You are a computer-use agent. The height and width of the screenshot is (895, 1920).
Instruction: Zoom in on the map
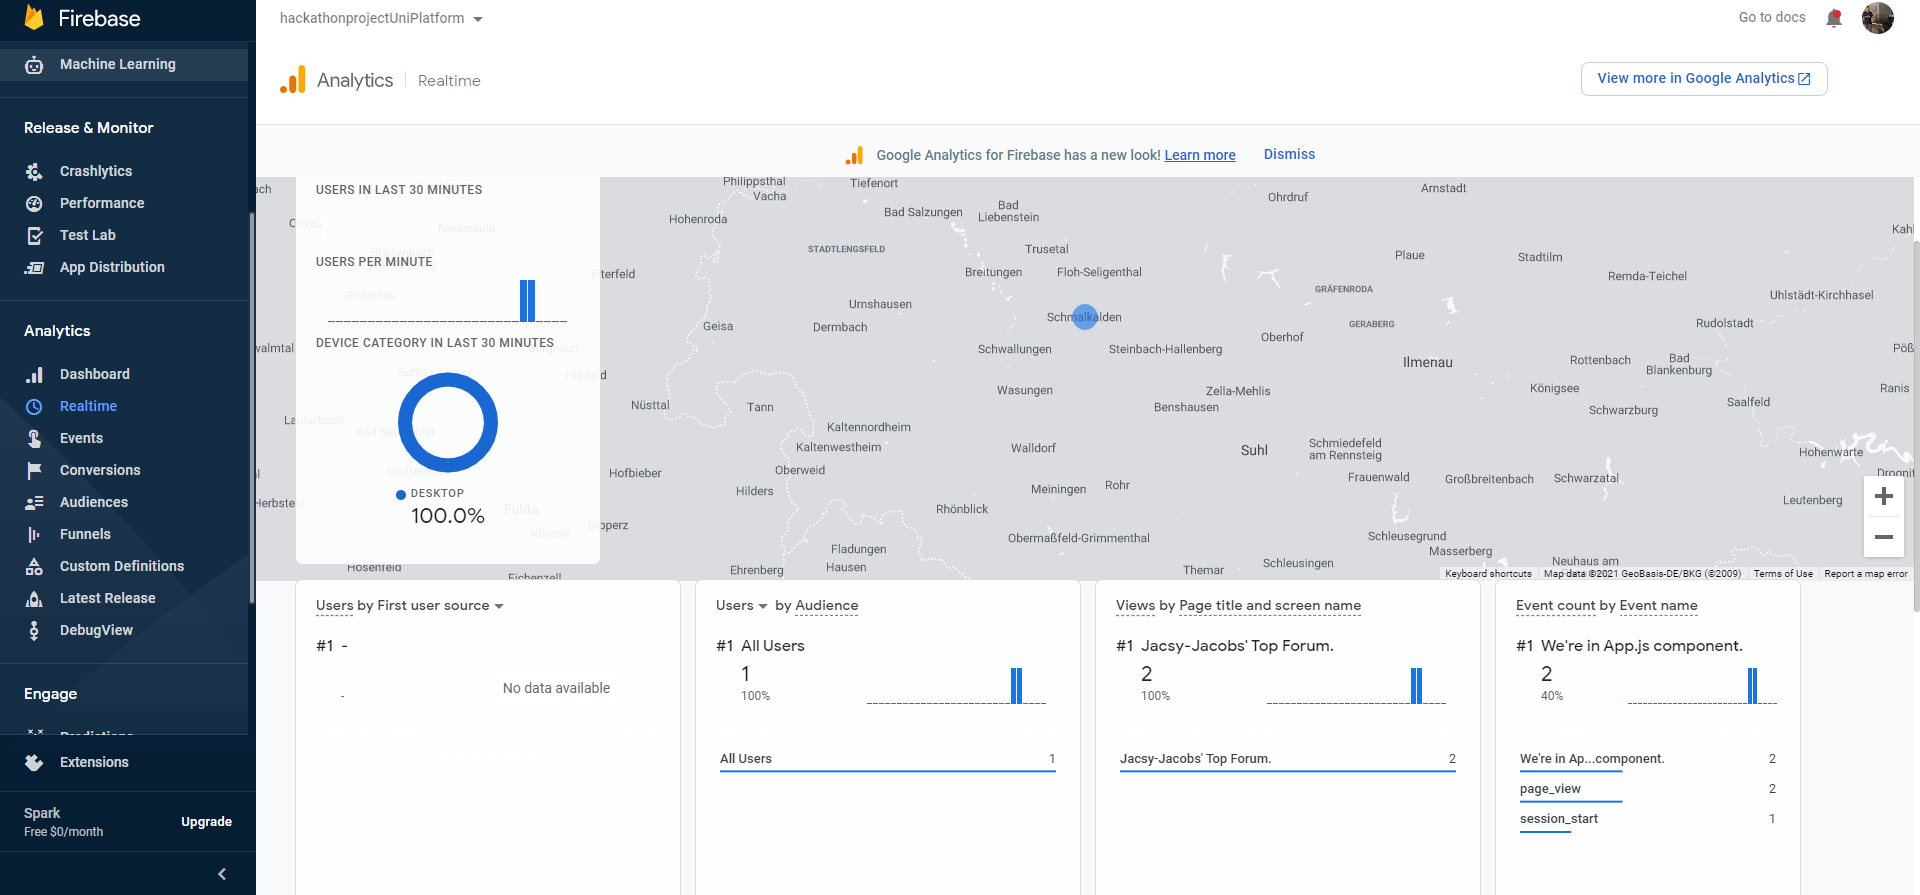pos(1884,497)
